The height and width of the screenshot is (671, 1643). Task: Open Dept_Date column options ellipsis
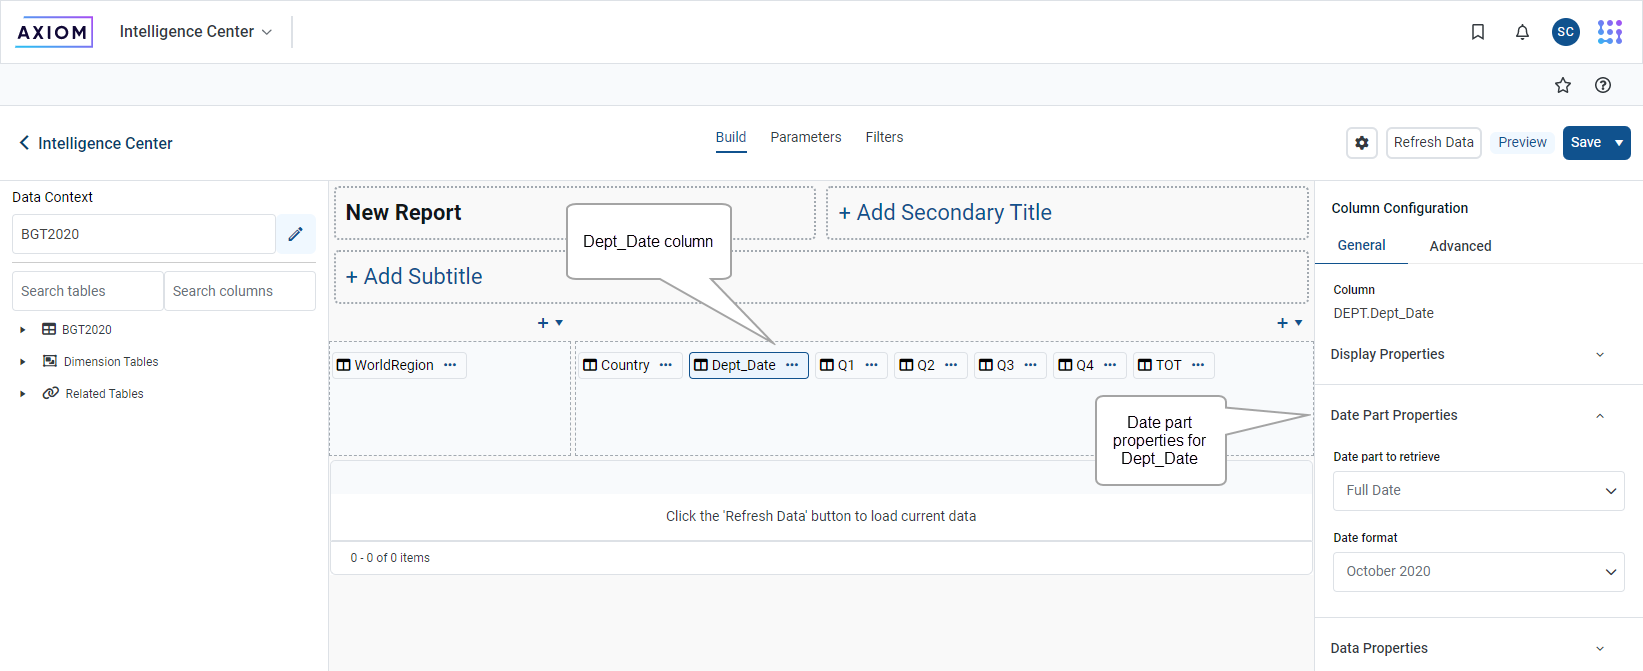[792, 365]
